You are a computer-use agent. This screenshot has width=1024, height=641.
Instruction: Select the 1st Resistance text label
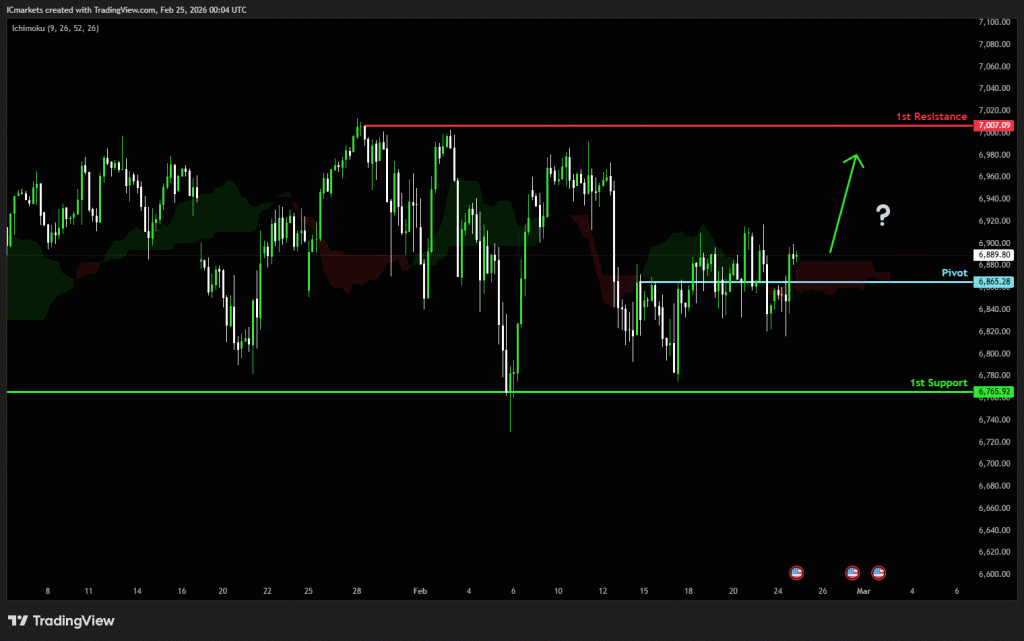tap(931, 117)
